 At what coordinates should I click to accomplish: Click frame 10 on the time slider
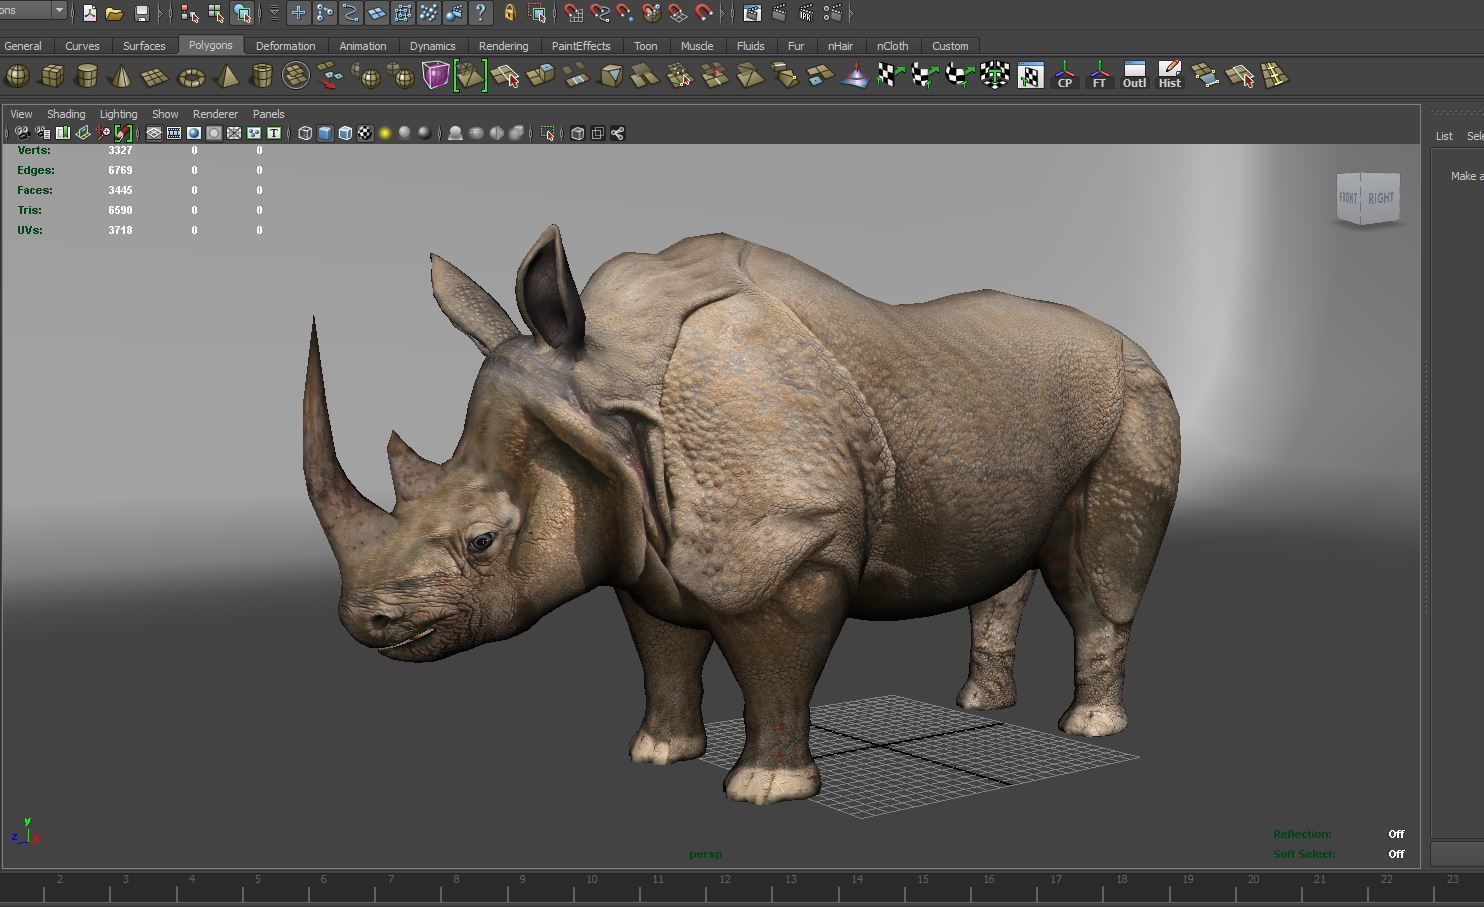pos(592,880)
